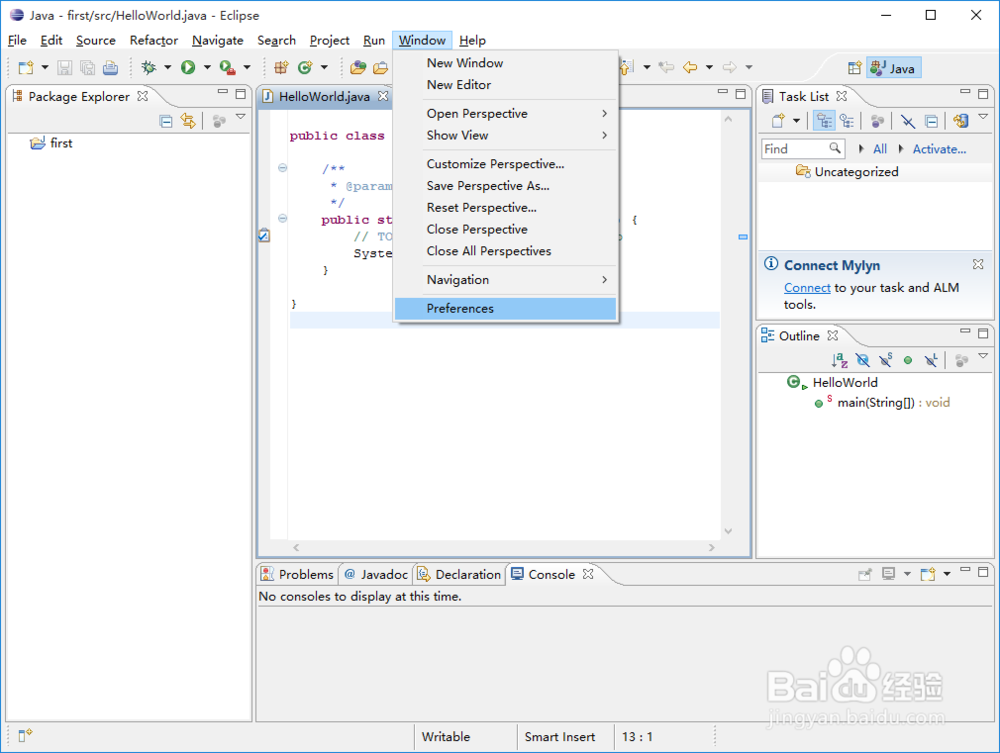Click the Print toolbar icon
The width and height of the screenshot is (1000, 753).
coord(110,68)
